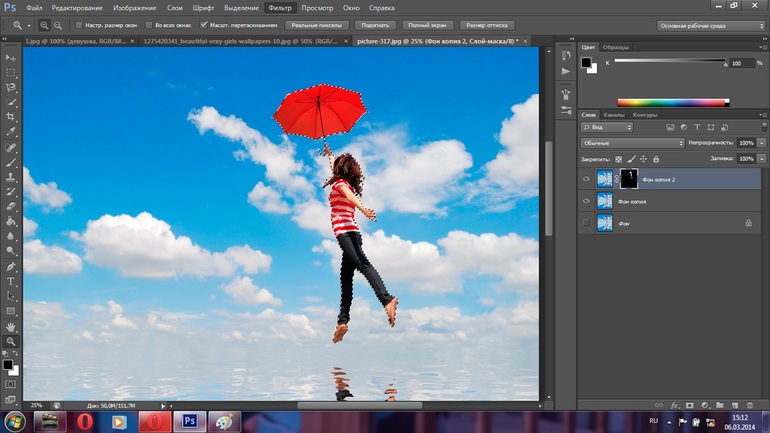Image resolution: width=770 pixels, height=433 pixels.
Task: Click the zoom-out magnifier in options bar
Action: pyautogui.click(x=58, y=25)
